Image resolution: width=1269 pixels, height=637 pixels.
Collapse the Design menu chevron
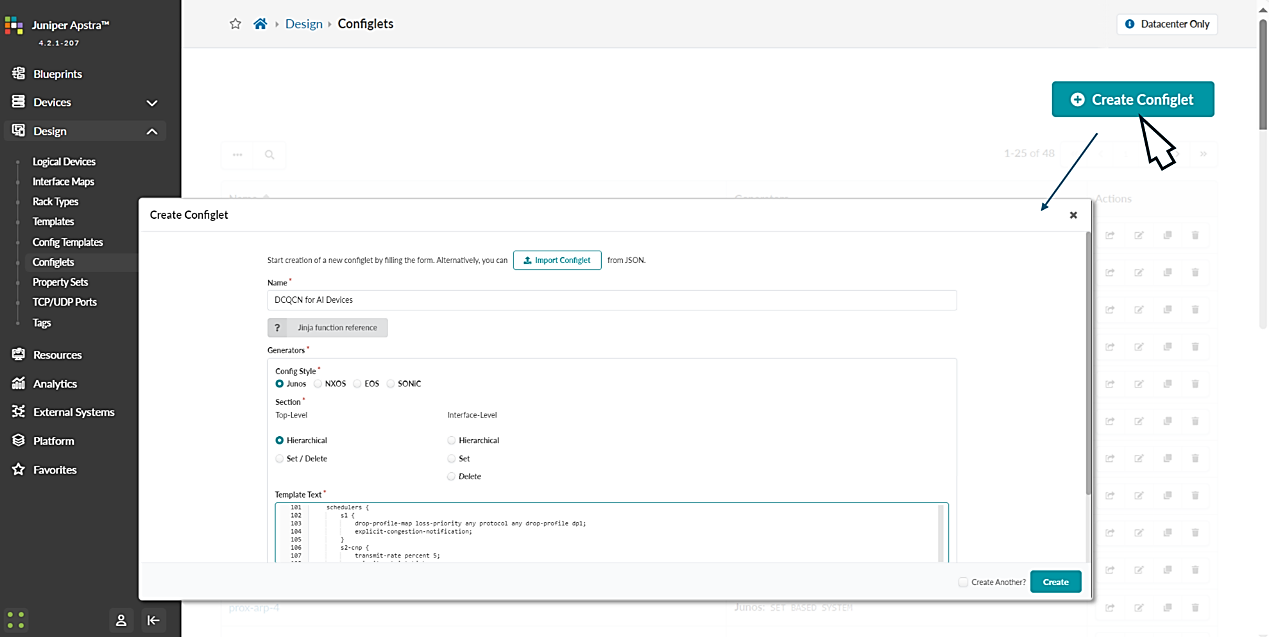click(x=152, y=132)
